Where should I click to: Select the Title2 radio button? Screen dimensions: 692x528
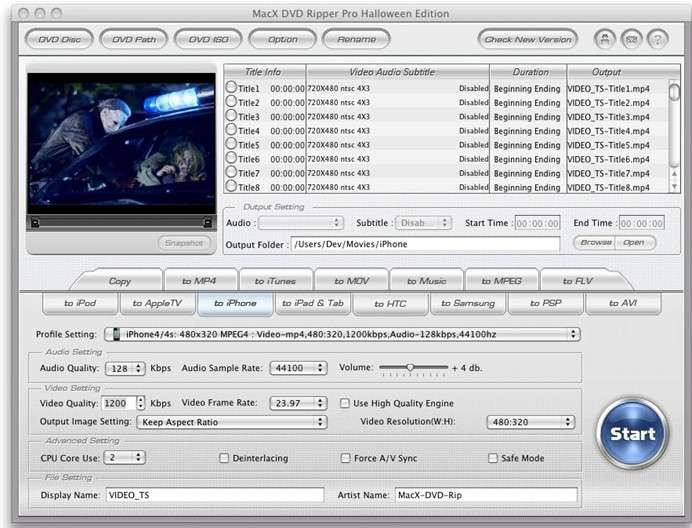point(231,101)
